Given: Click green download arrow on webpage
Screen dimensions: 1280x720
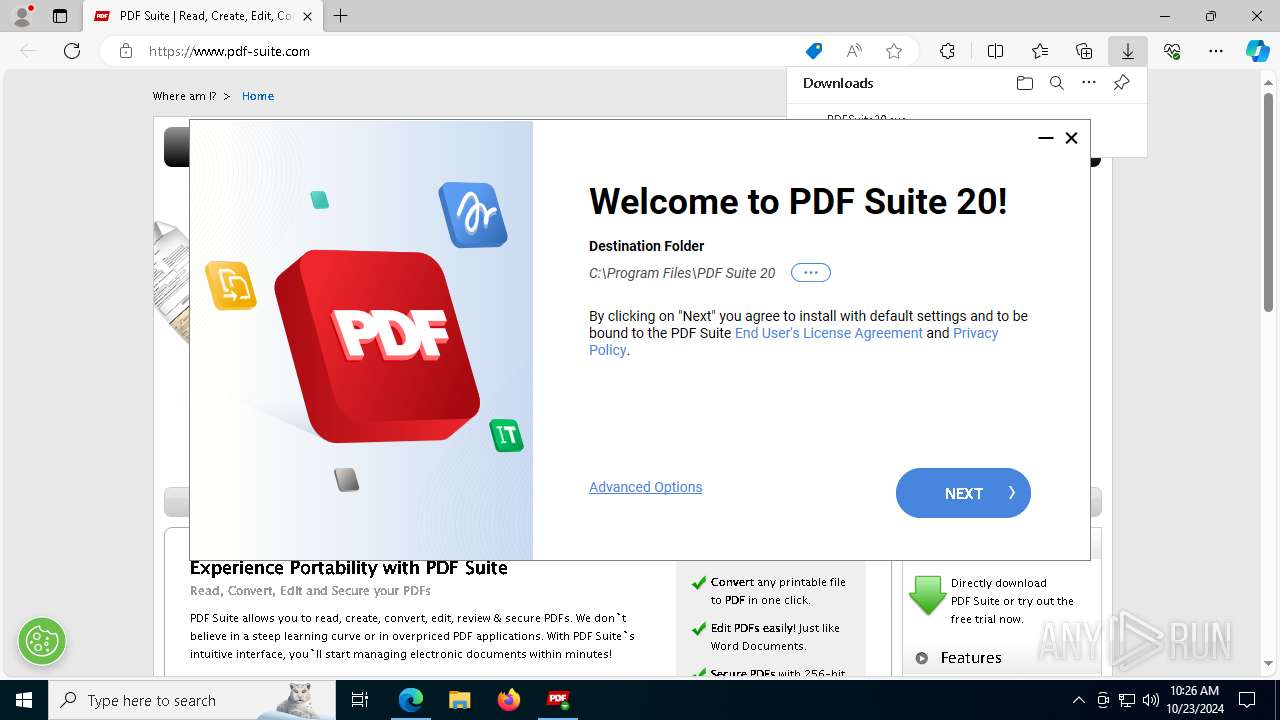Looking at the screenshot, I should point(927,596).
